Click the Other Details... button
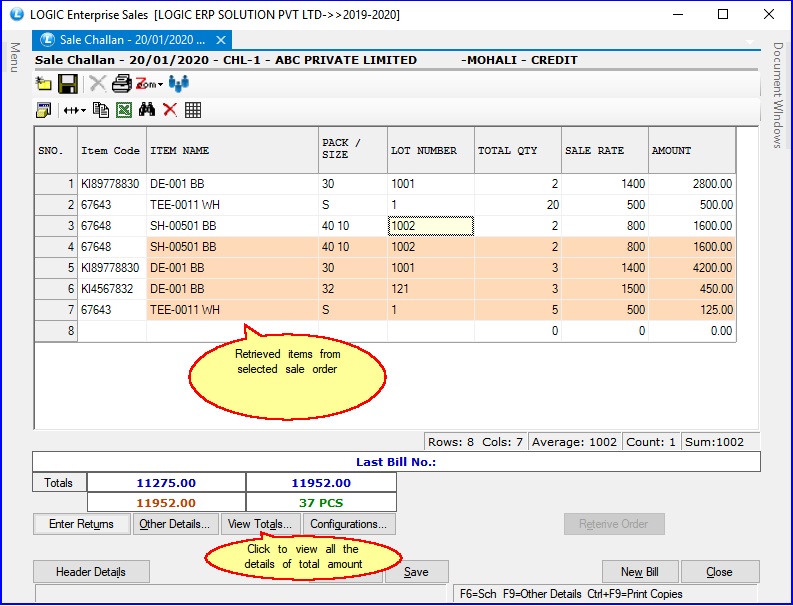 coord(174,524)
